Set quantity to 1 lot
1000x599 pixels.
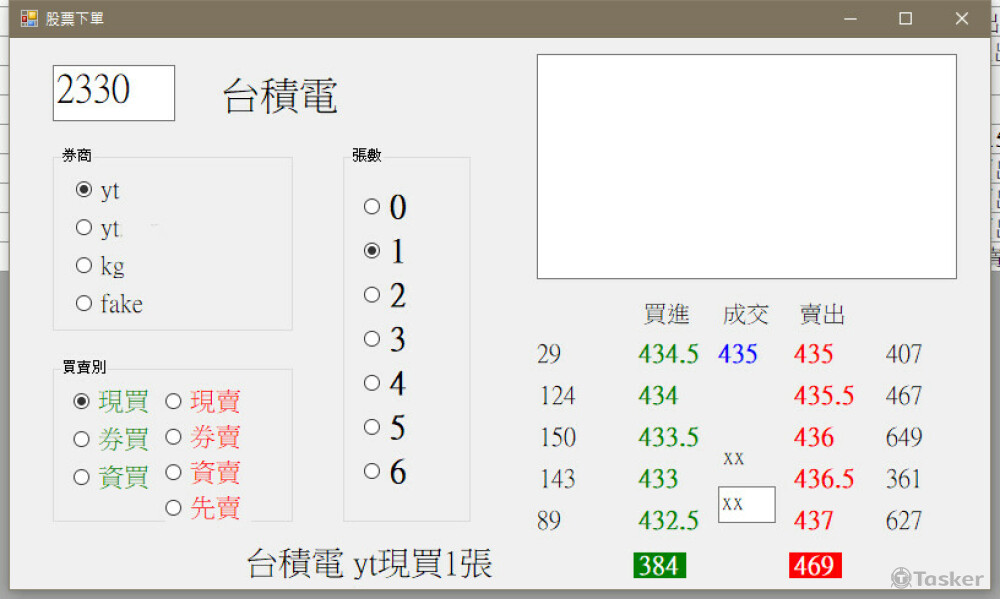coord(372,251)
